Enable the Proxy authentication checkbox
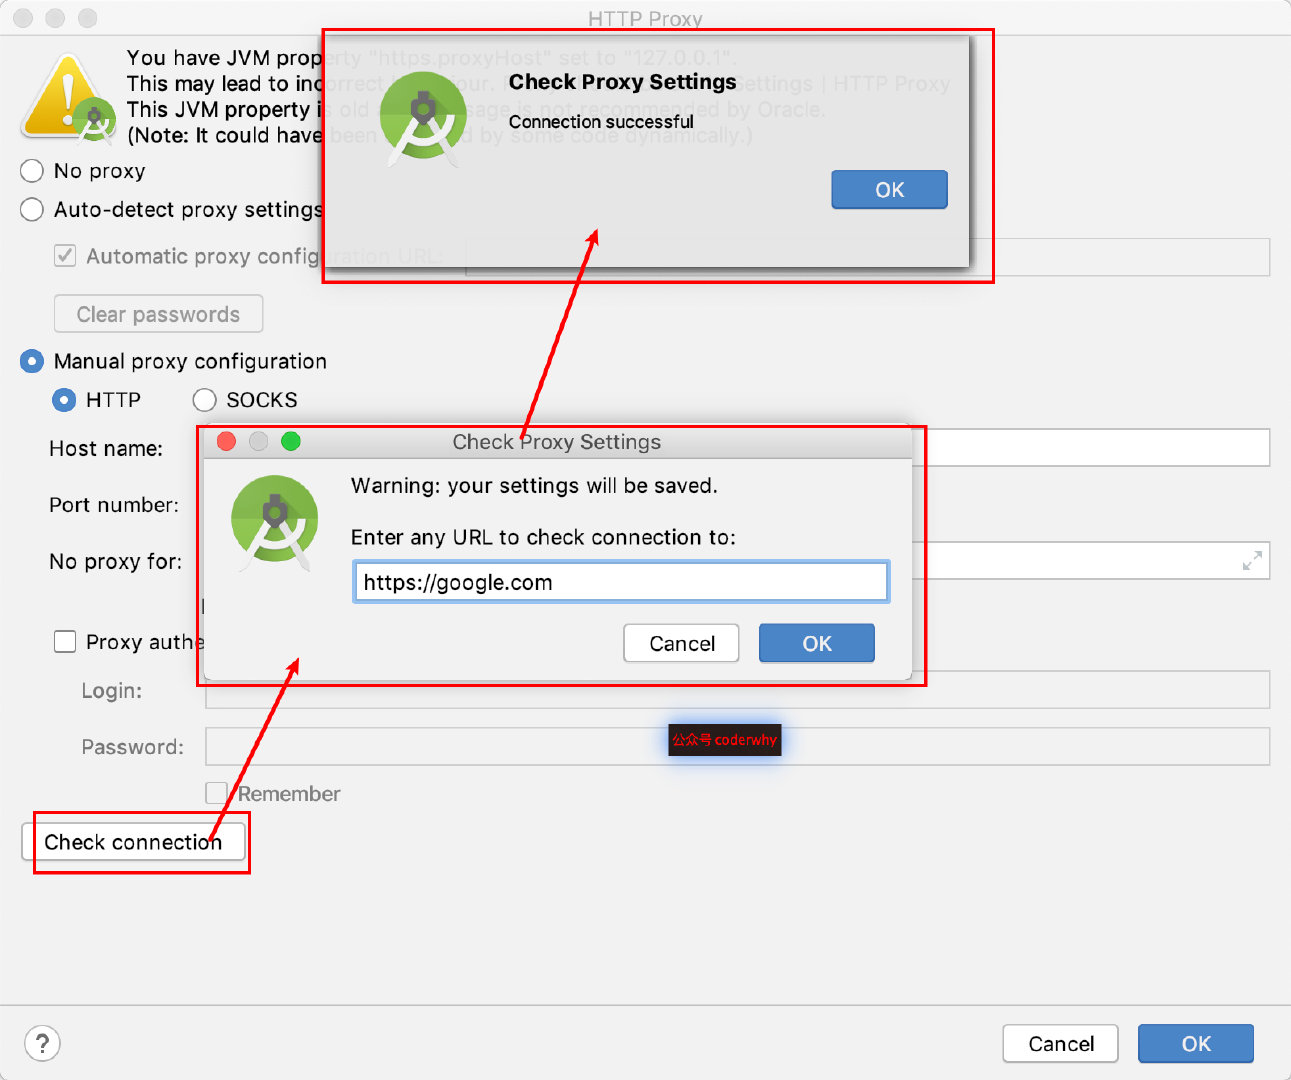This screenshot has width=1291, height=1080. (65, 641)
